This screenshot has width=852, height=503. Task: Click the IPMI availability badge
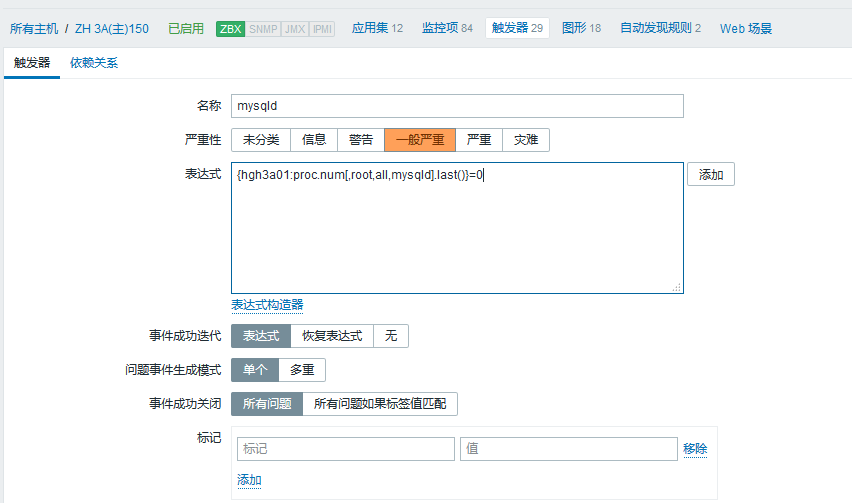point(322,28)
